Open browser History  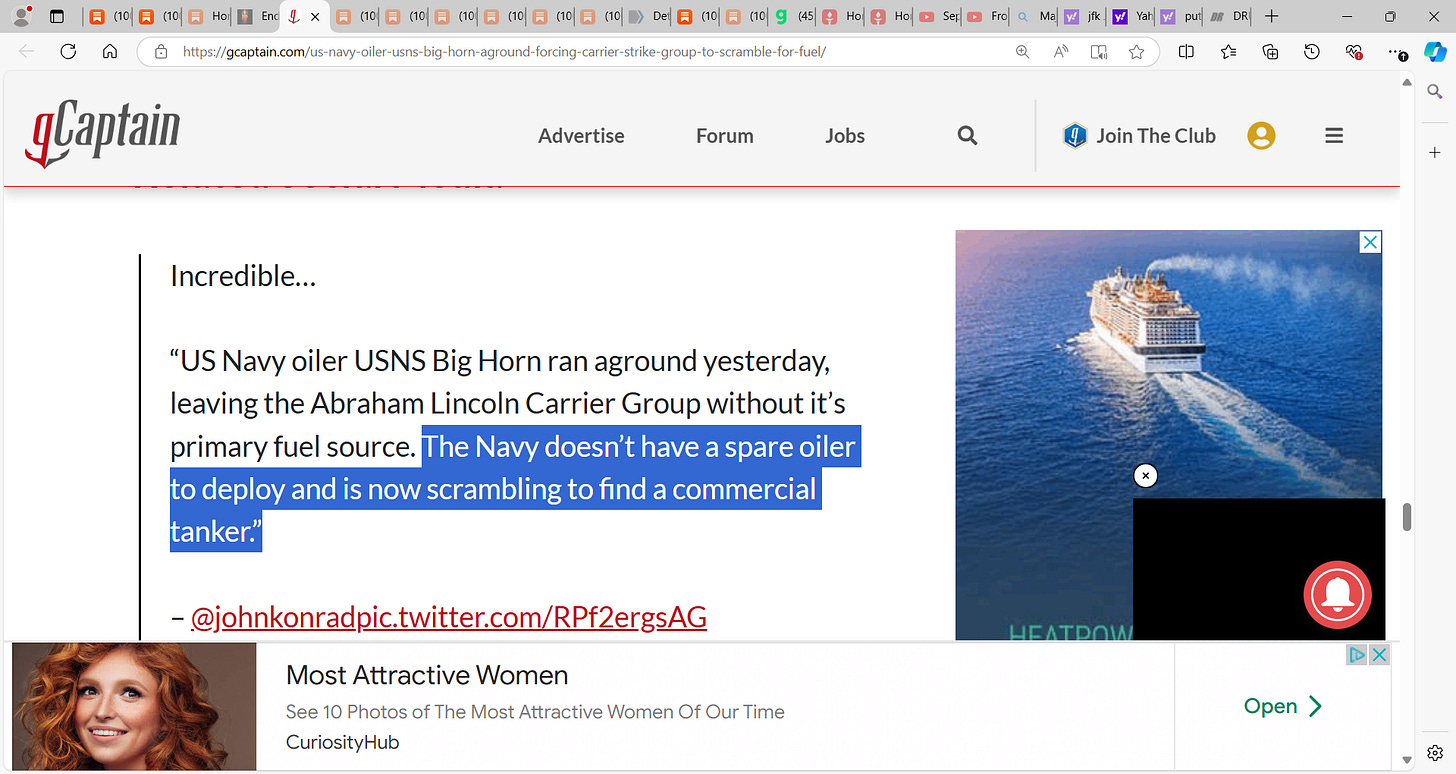[1312, 52]
